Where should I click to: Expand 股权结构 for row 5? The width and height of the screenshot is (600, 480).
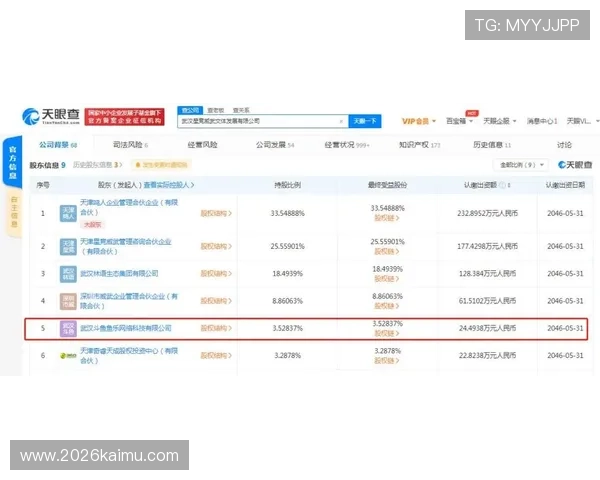coord(216,328)
